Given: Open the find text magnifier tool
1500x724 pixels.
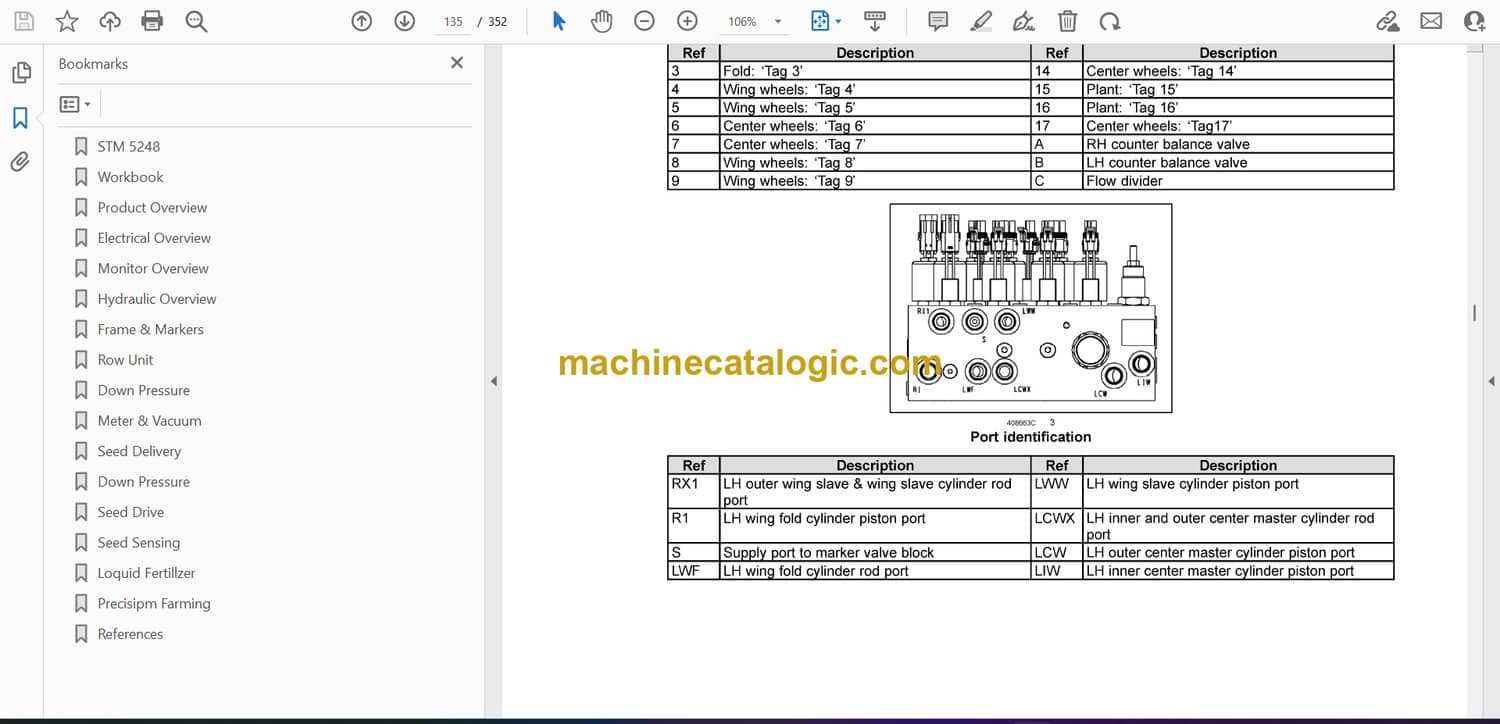Looking at the screenshot, I should [196, 21].
